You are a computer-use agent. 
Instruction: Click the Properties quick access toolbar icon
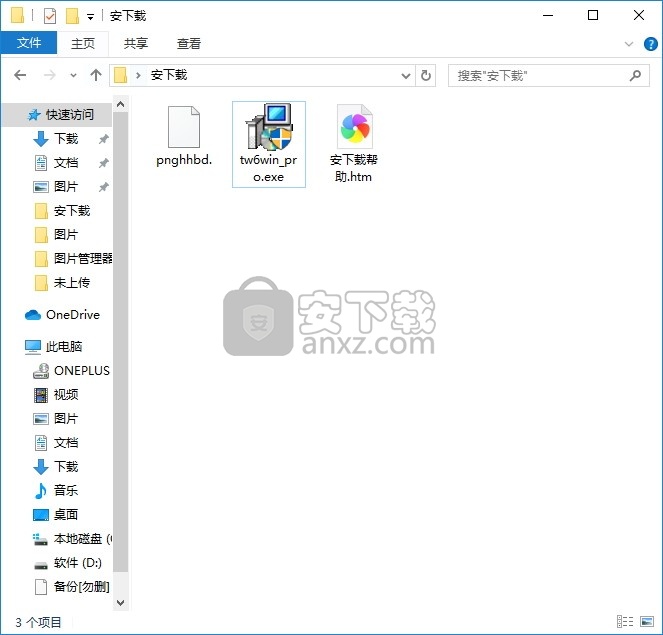click(x=50, y=16)
